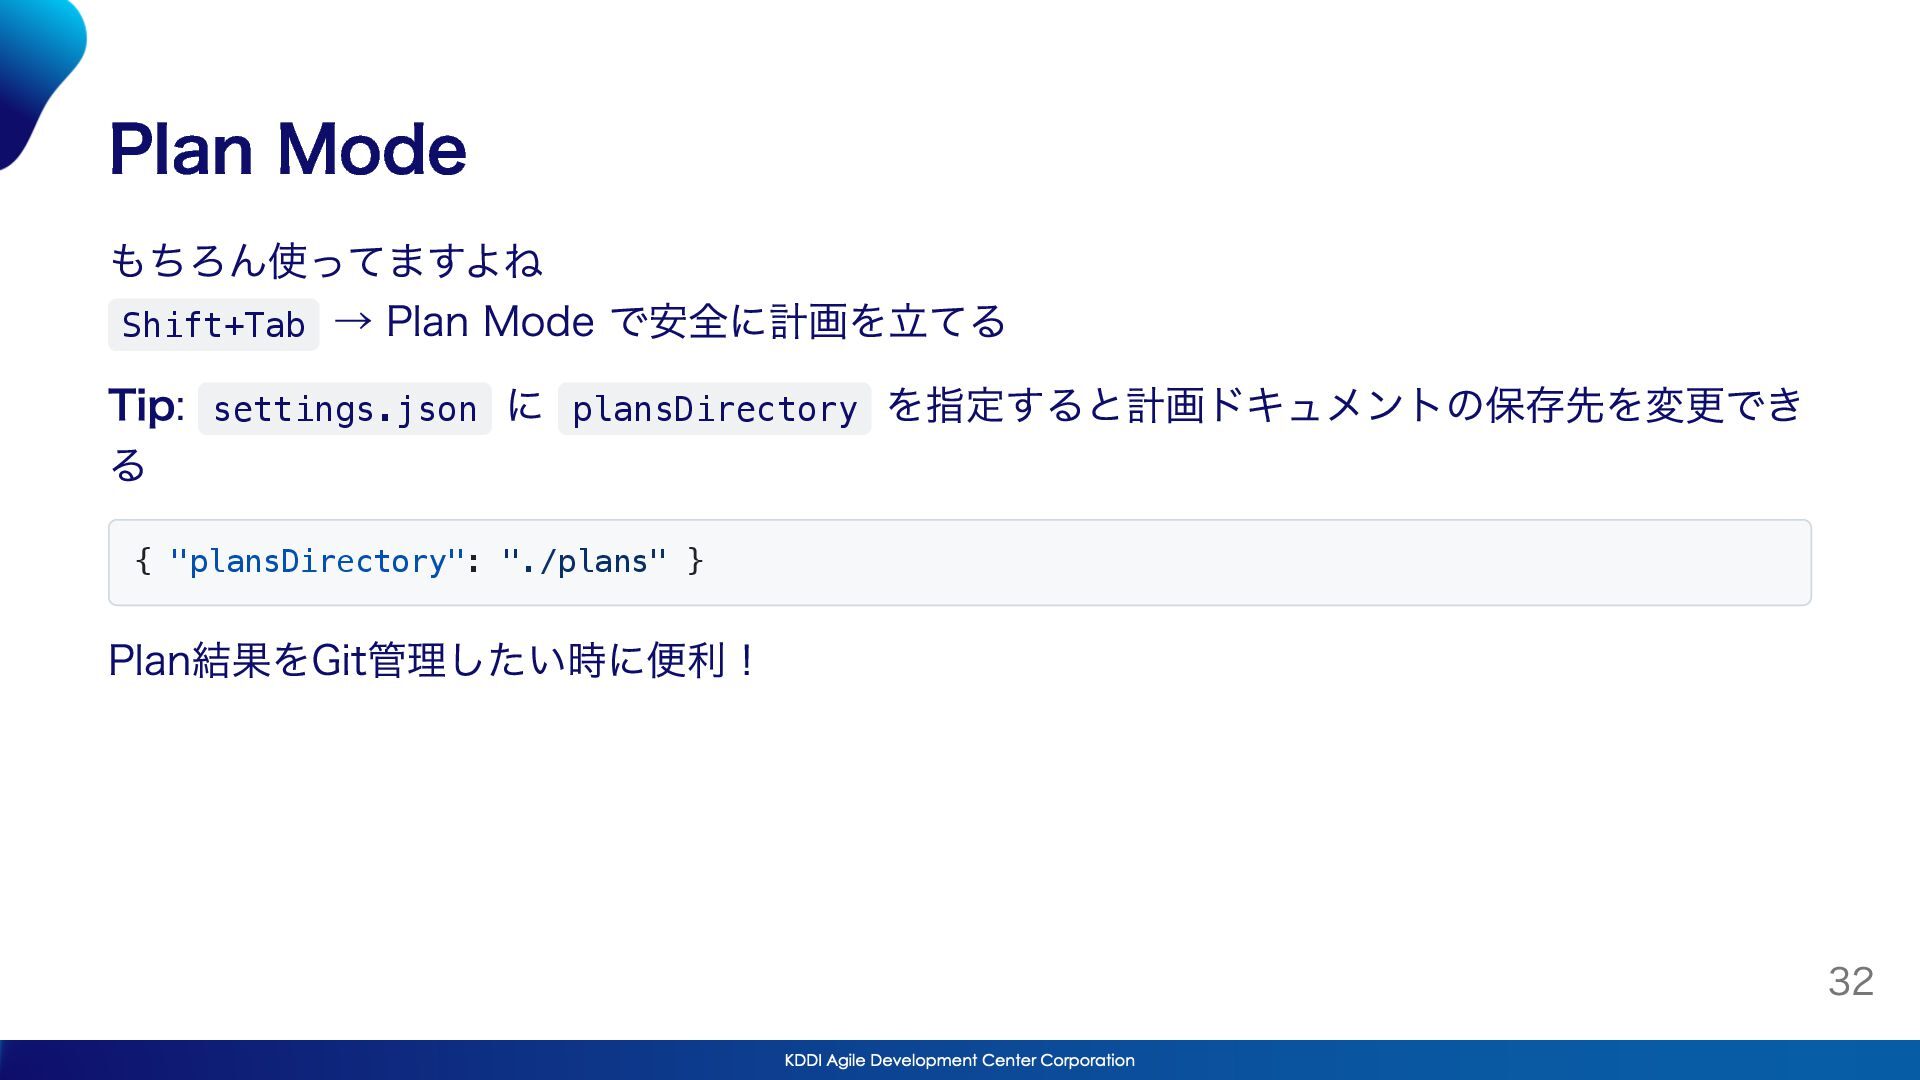
Task: Click the closing curly brace in code
Action: click(695, 562)
